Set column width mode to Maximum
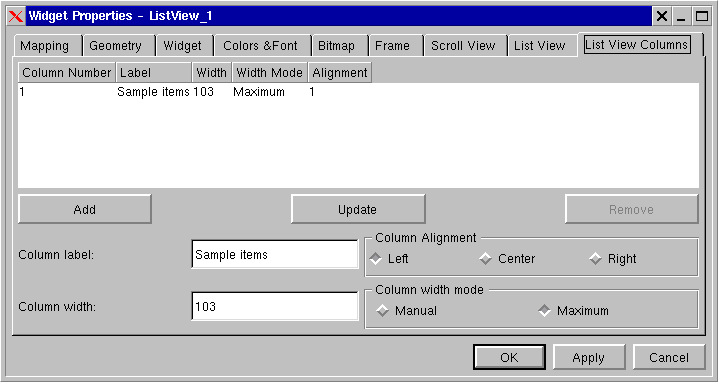 point(573,311)
